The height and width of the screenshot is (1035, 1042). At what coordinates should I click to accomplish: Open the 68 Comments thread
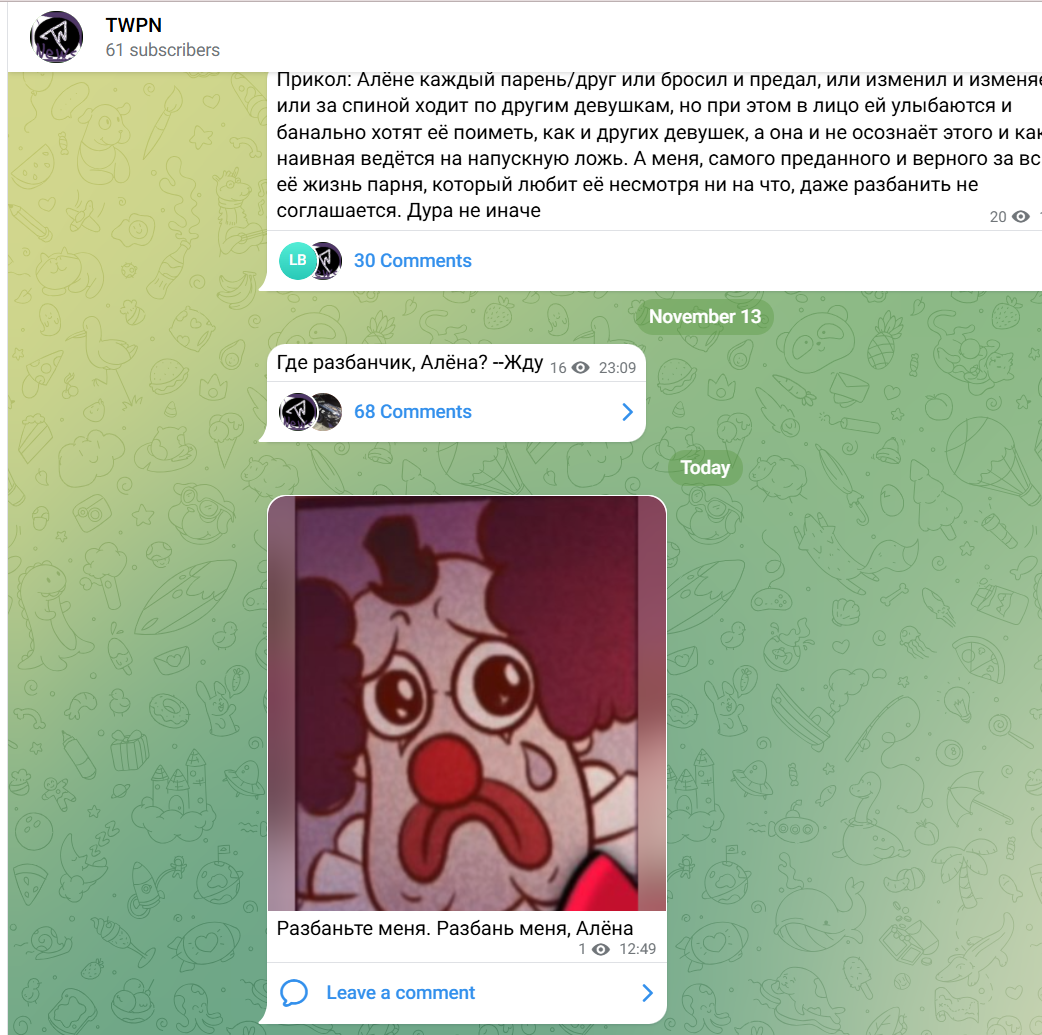412,411
